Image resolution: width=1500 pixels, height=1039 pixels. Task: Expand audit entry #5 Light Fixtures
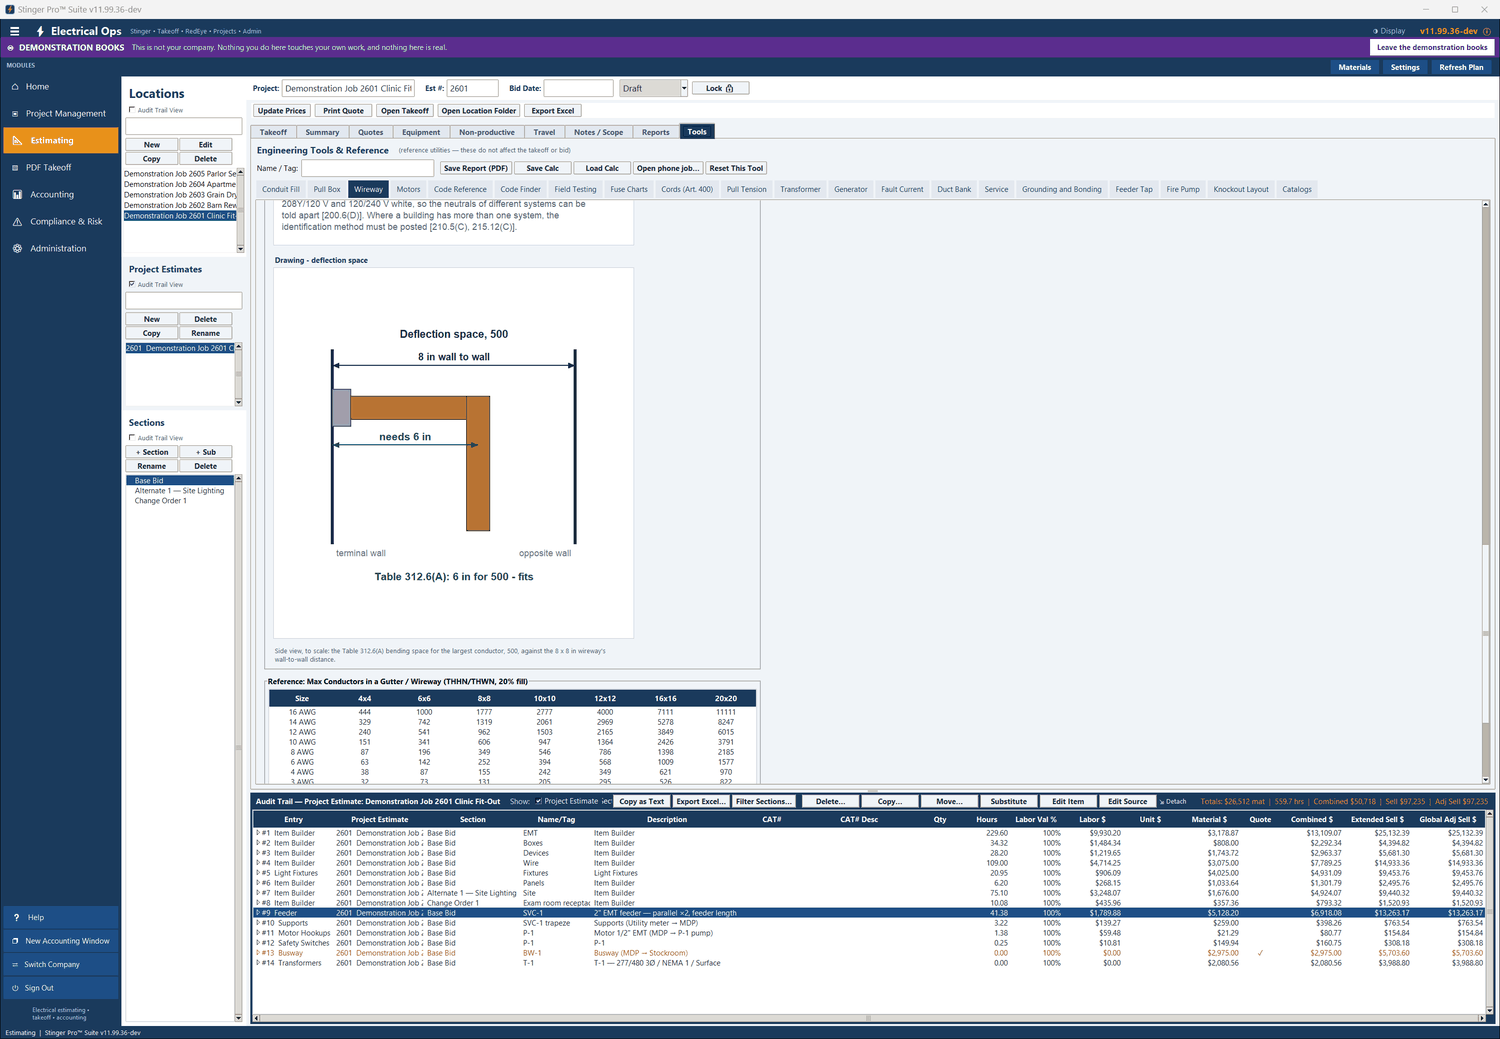257,873
